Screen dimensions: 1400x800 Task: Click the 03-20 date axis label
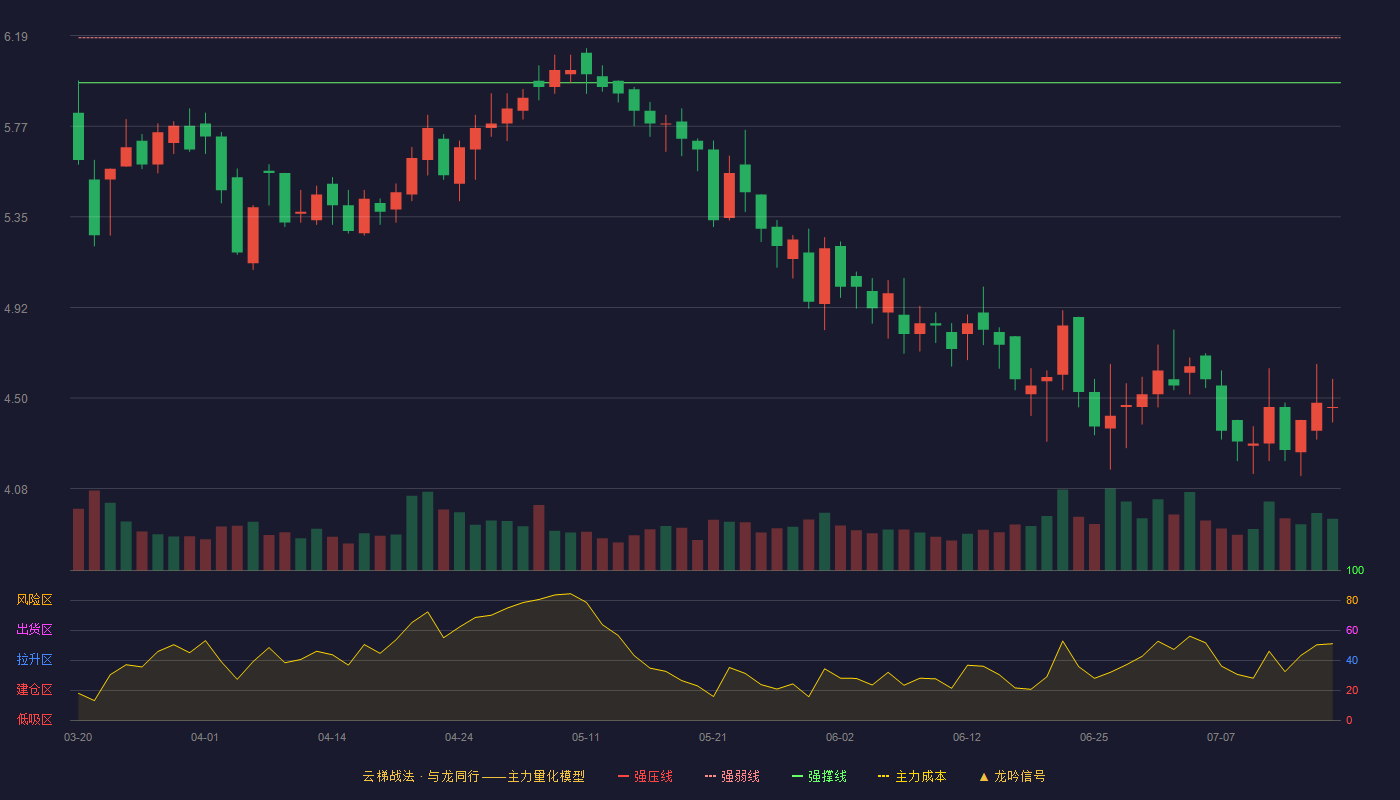point(78,737)
